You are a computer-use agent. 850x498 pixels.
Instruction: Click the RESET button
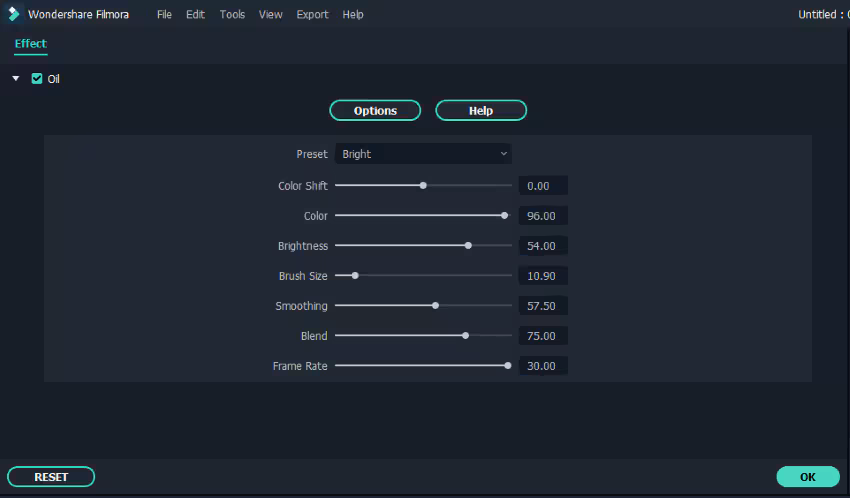pos(51,477)
